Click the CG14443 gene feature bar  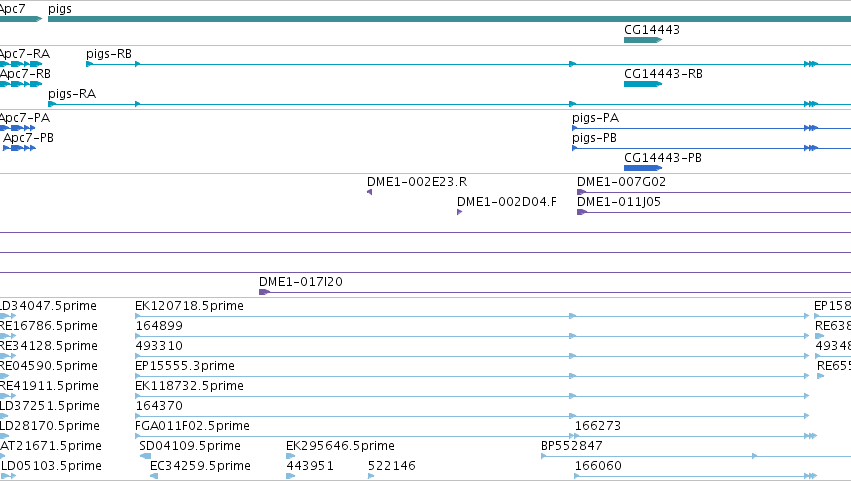643,40
